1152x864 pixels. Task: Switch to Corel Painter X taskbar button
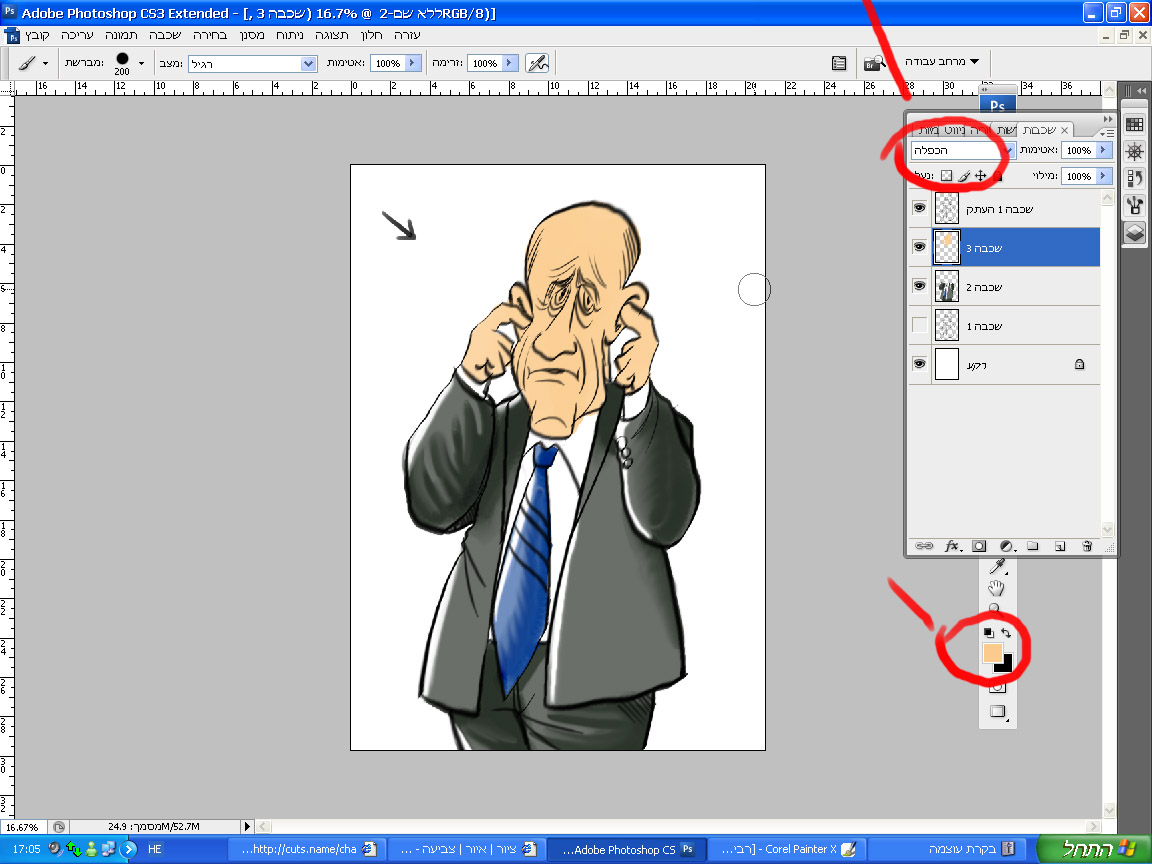[x=784, y=849]
